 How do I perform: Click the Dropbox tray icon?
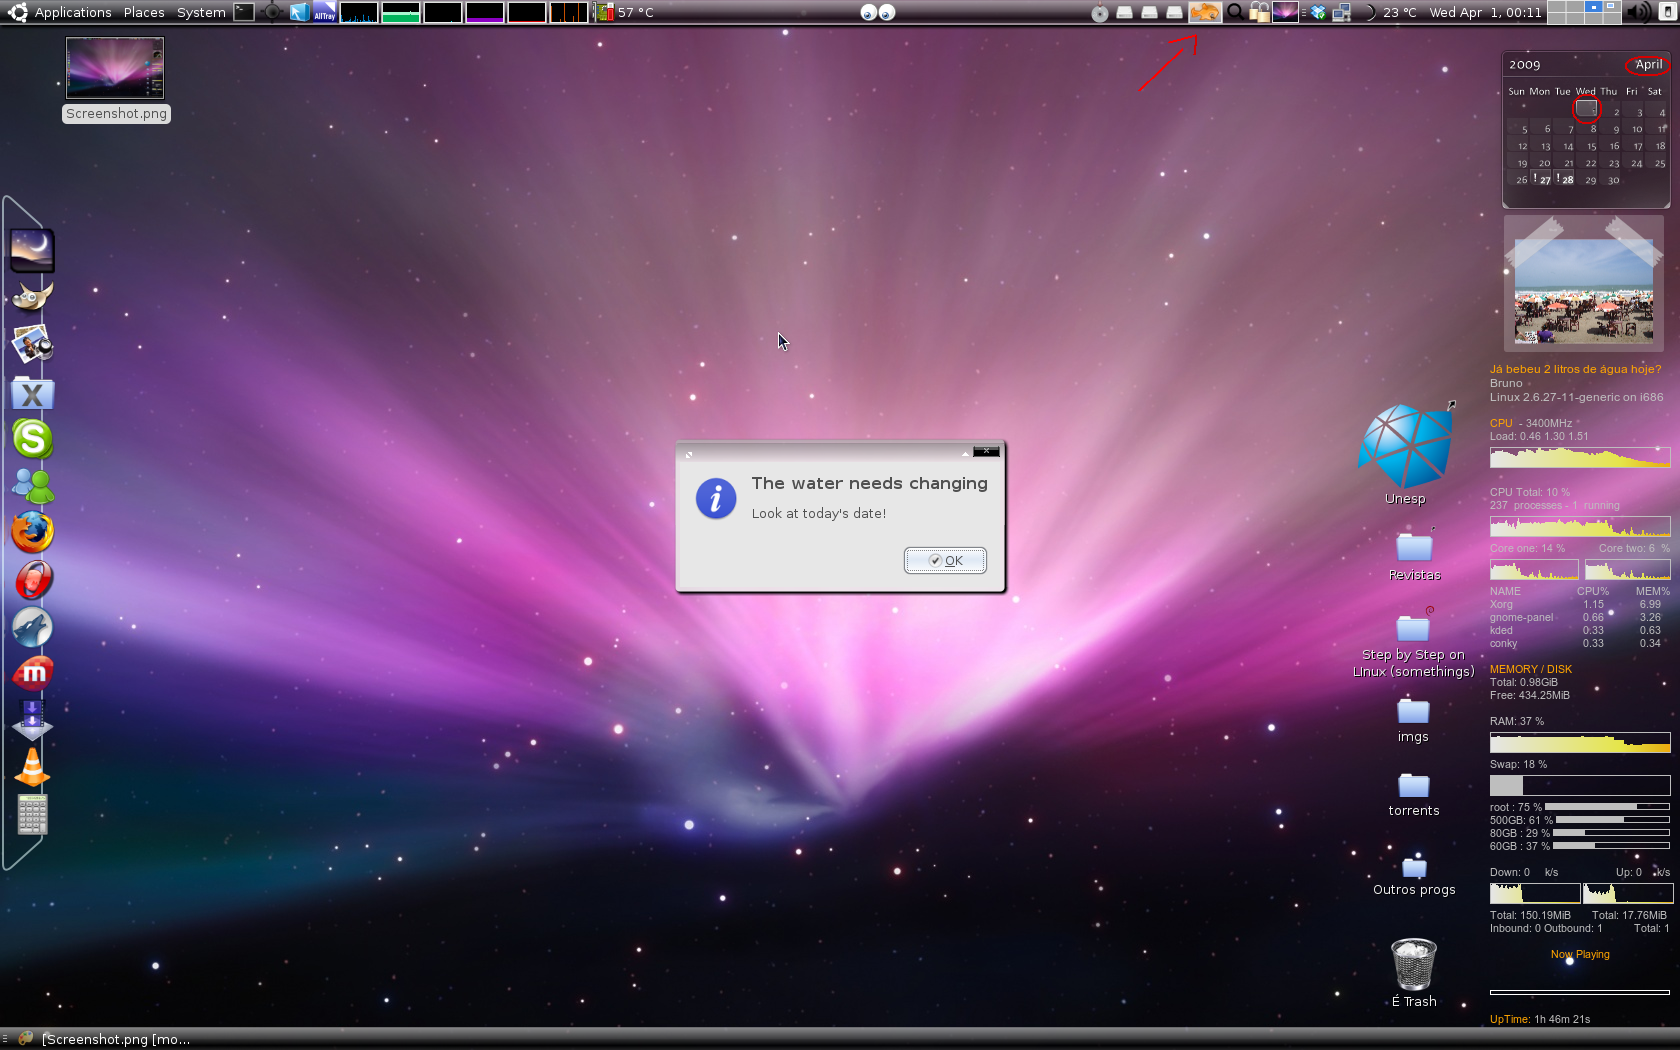(x=1318, y=12)
